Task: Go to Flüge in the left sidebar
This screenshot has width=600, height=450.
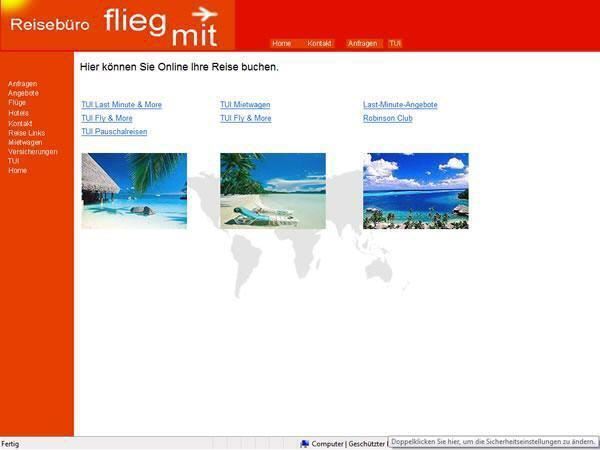Action: [x=17, y=103]
